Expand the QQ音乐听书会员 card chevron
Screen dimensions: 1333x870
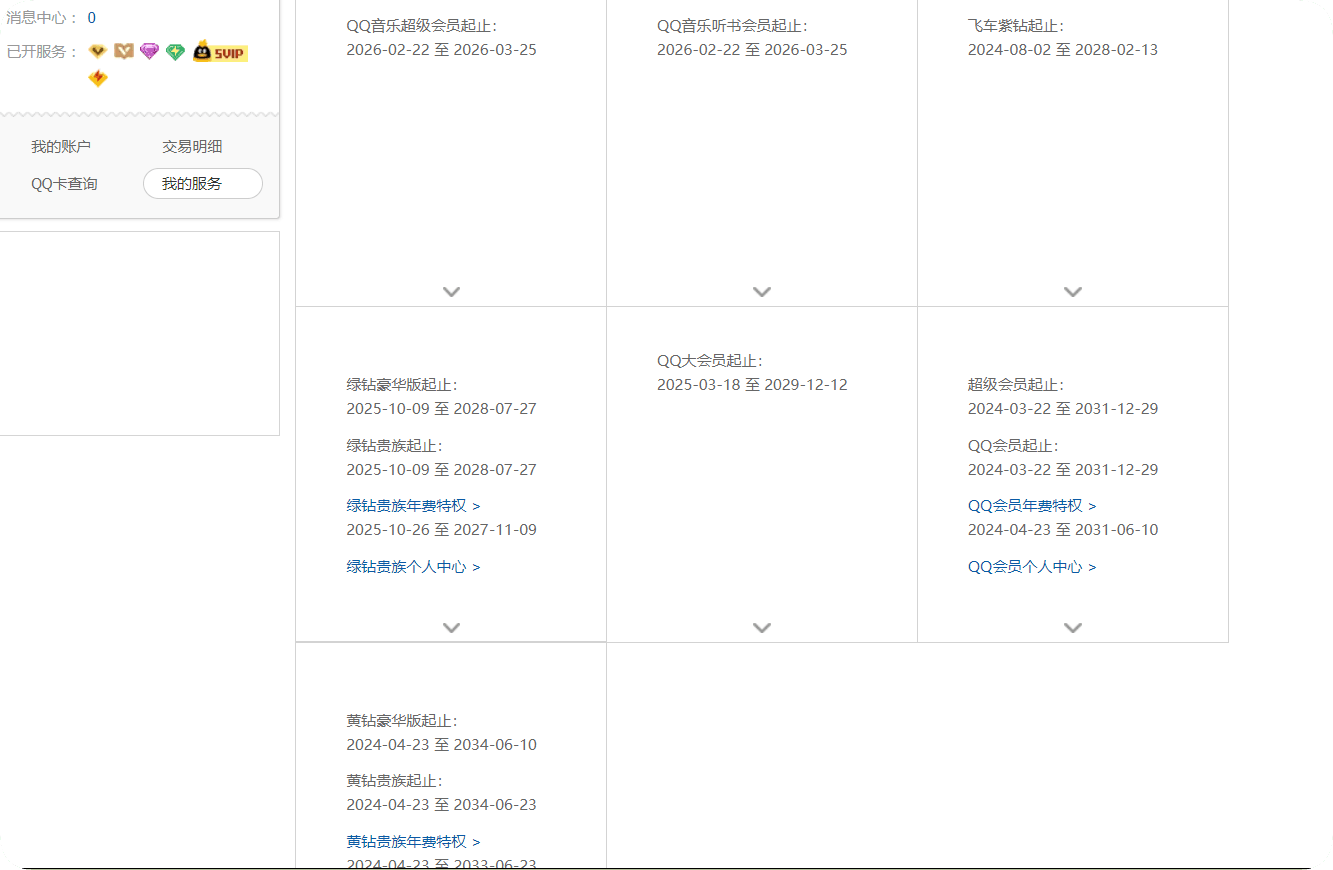tap(762, 292)
